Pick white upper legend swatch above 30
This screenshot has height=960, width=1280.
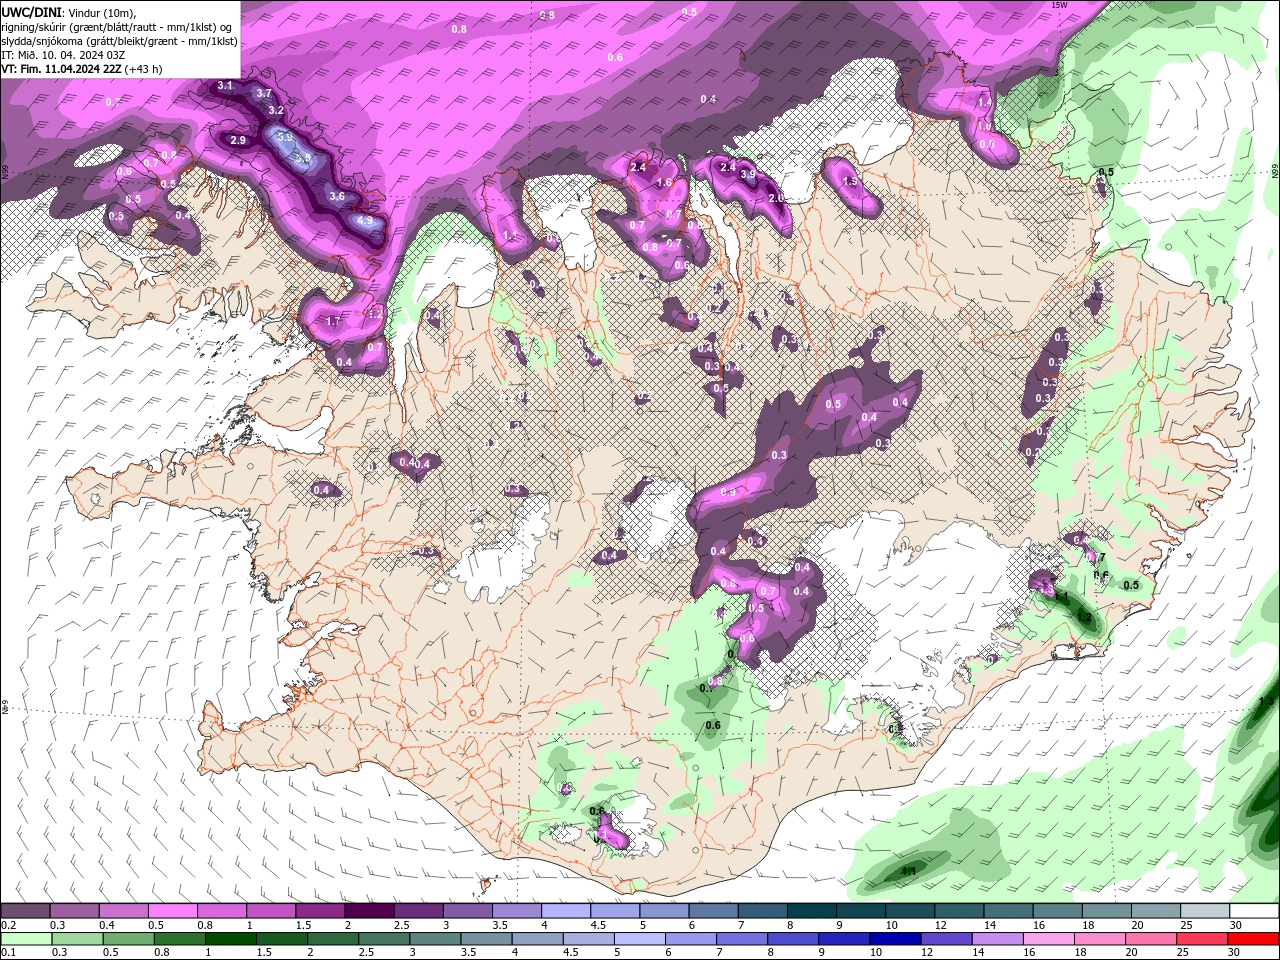tap(1254, 910)
